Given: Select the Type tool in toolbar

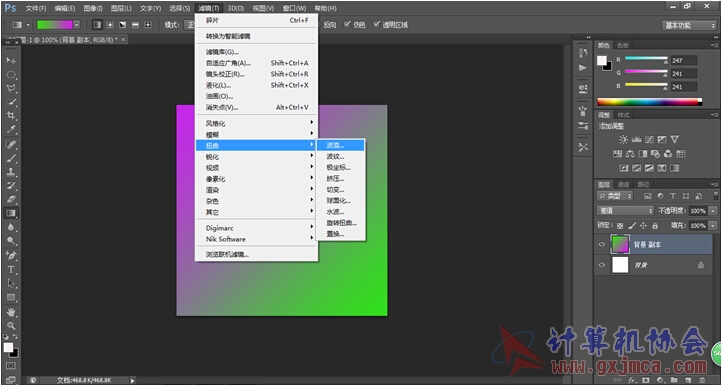Looking at the screenshot, I should coord(11,269).
